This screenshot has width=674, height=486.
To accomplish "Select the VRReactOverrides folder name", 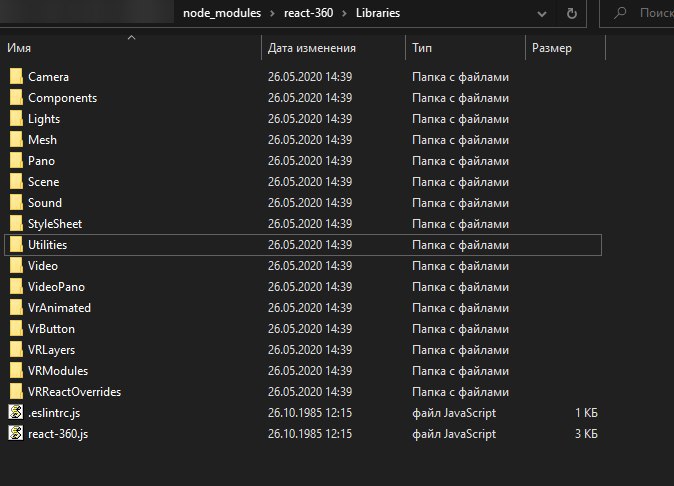I will (x=74, y=392).
